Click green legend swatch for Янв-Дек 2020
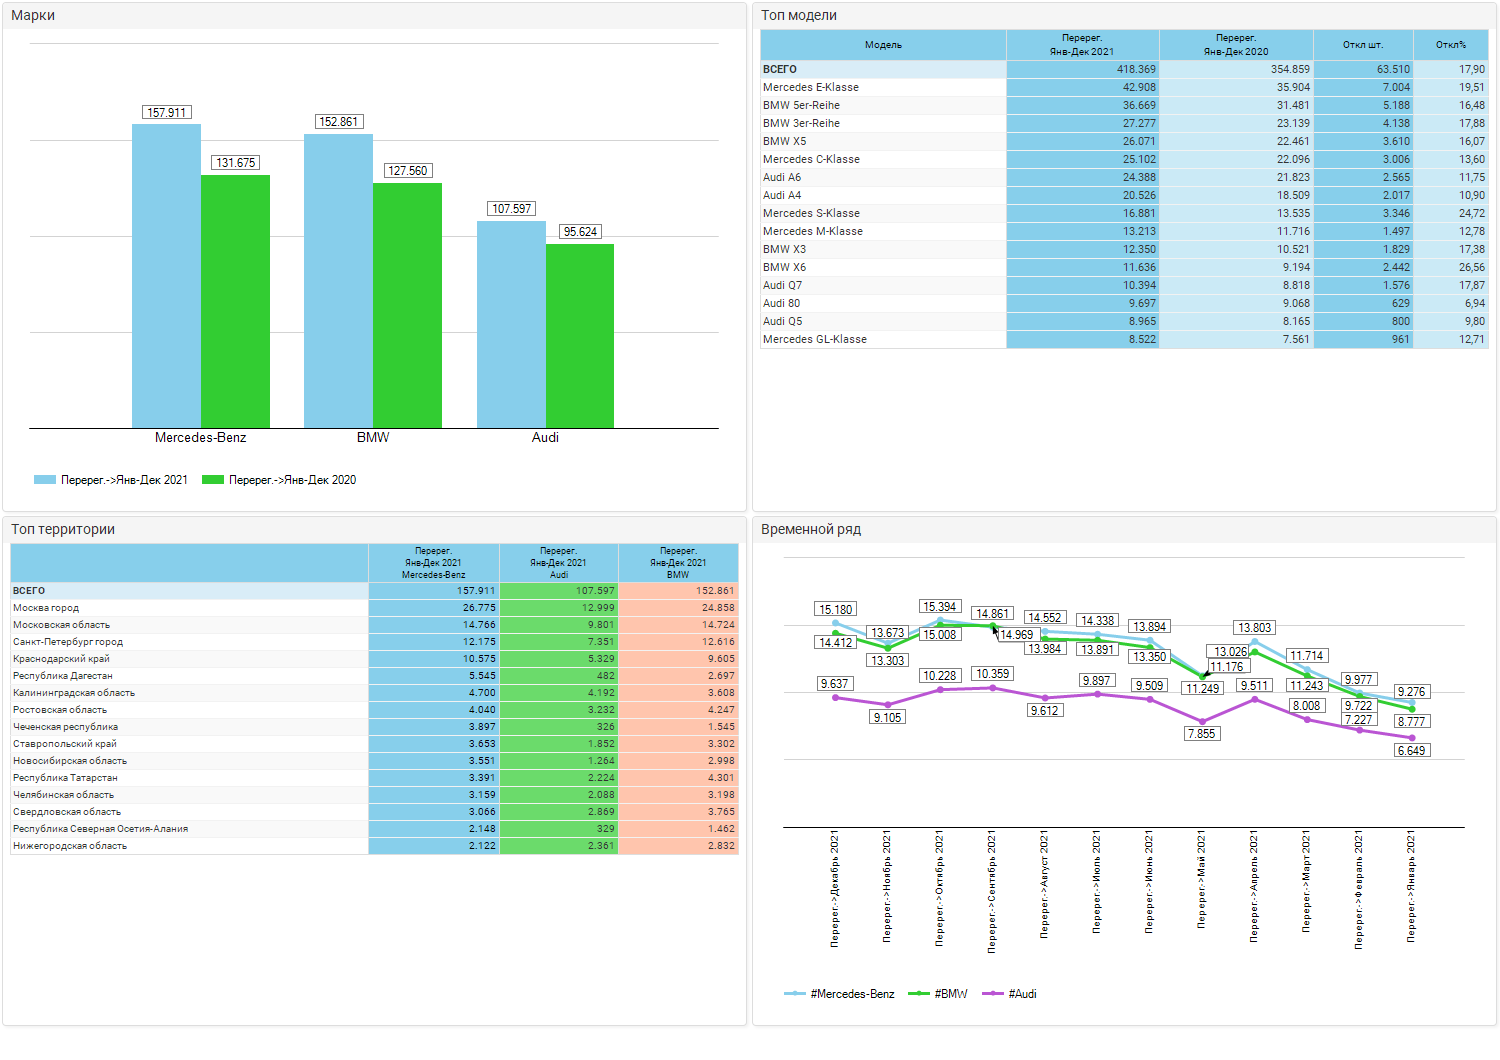1500x1060 pixels. 213,480
